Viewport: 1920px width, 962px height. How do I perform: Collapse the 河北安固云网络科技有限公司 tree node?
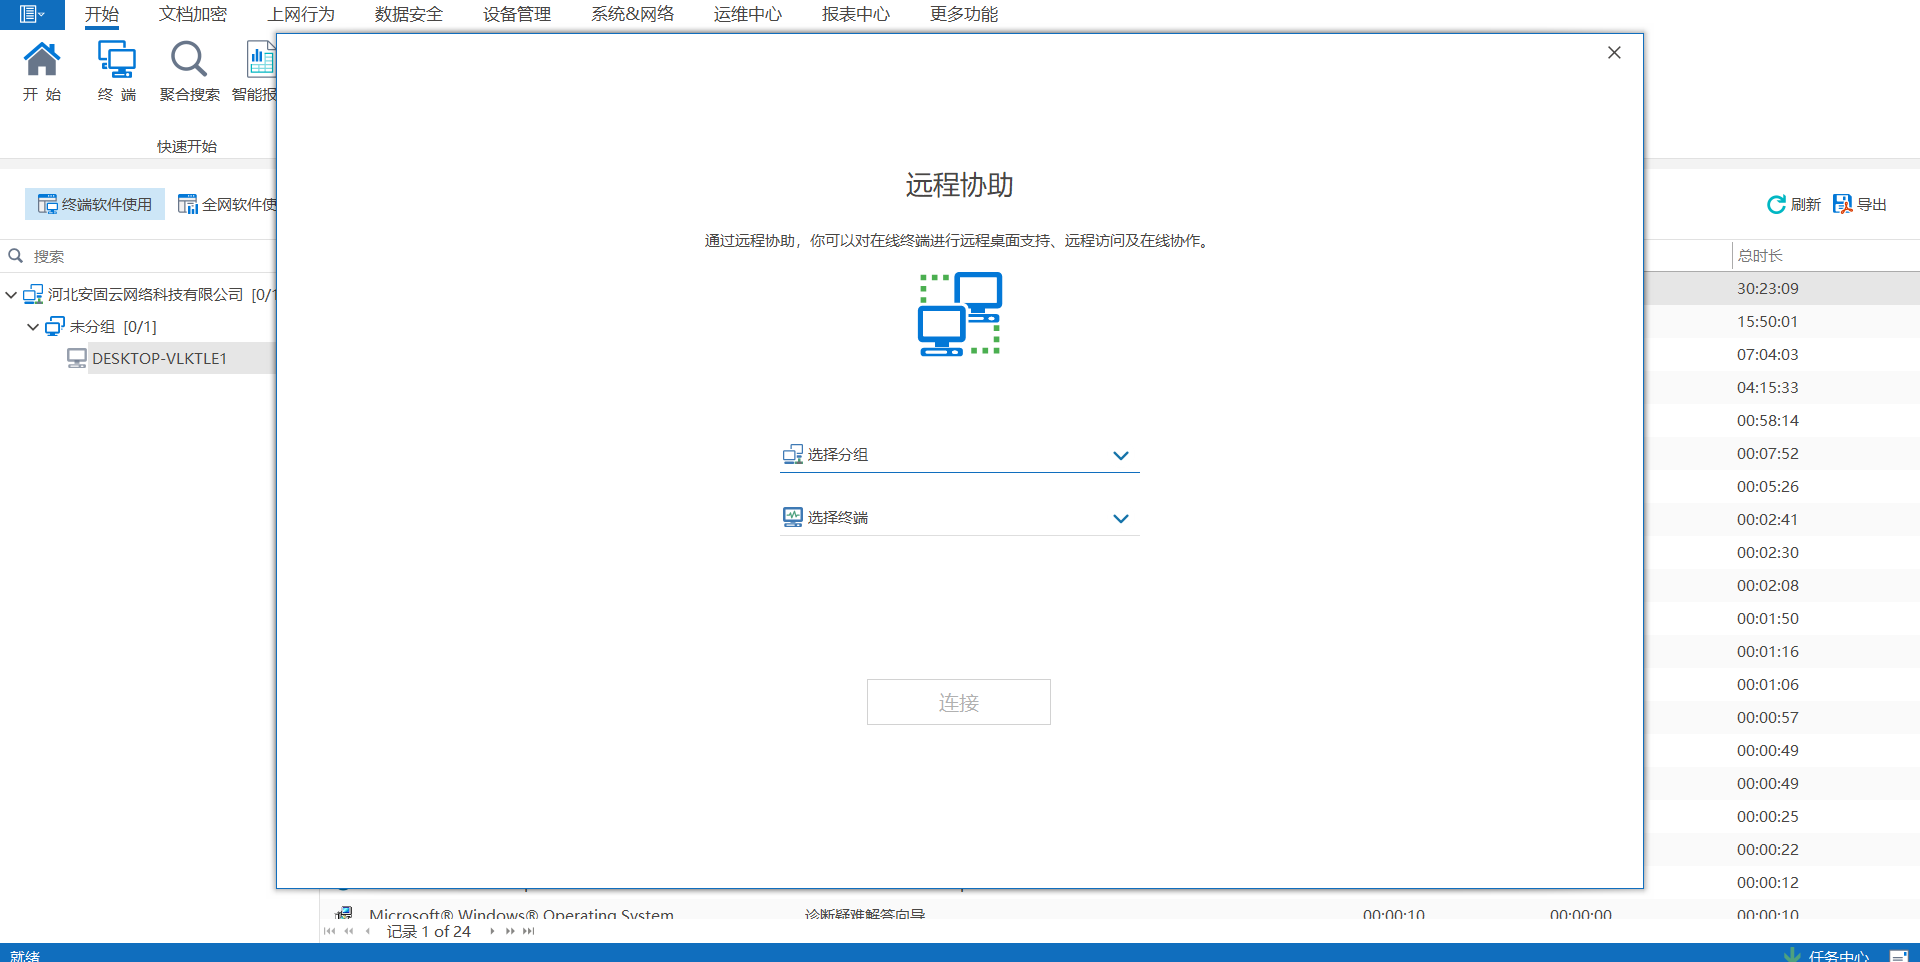tap(11, 295)
